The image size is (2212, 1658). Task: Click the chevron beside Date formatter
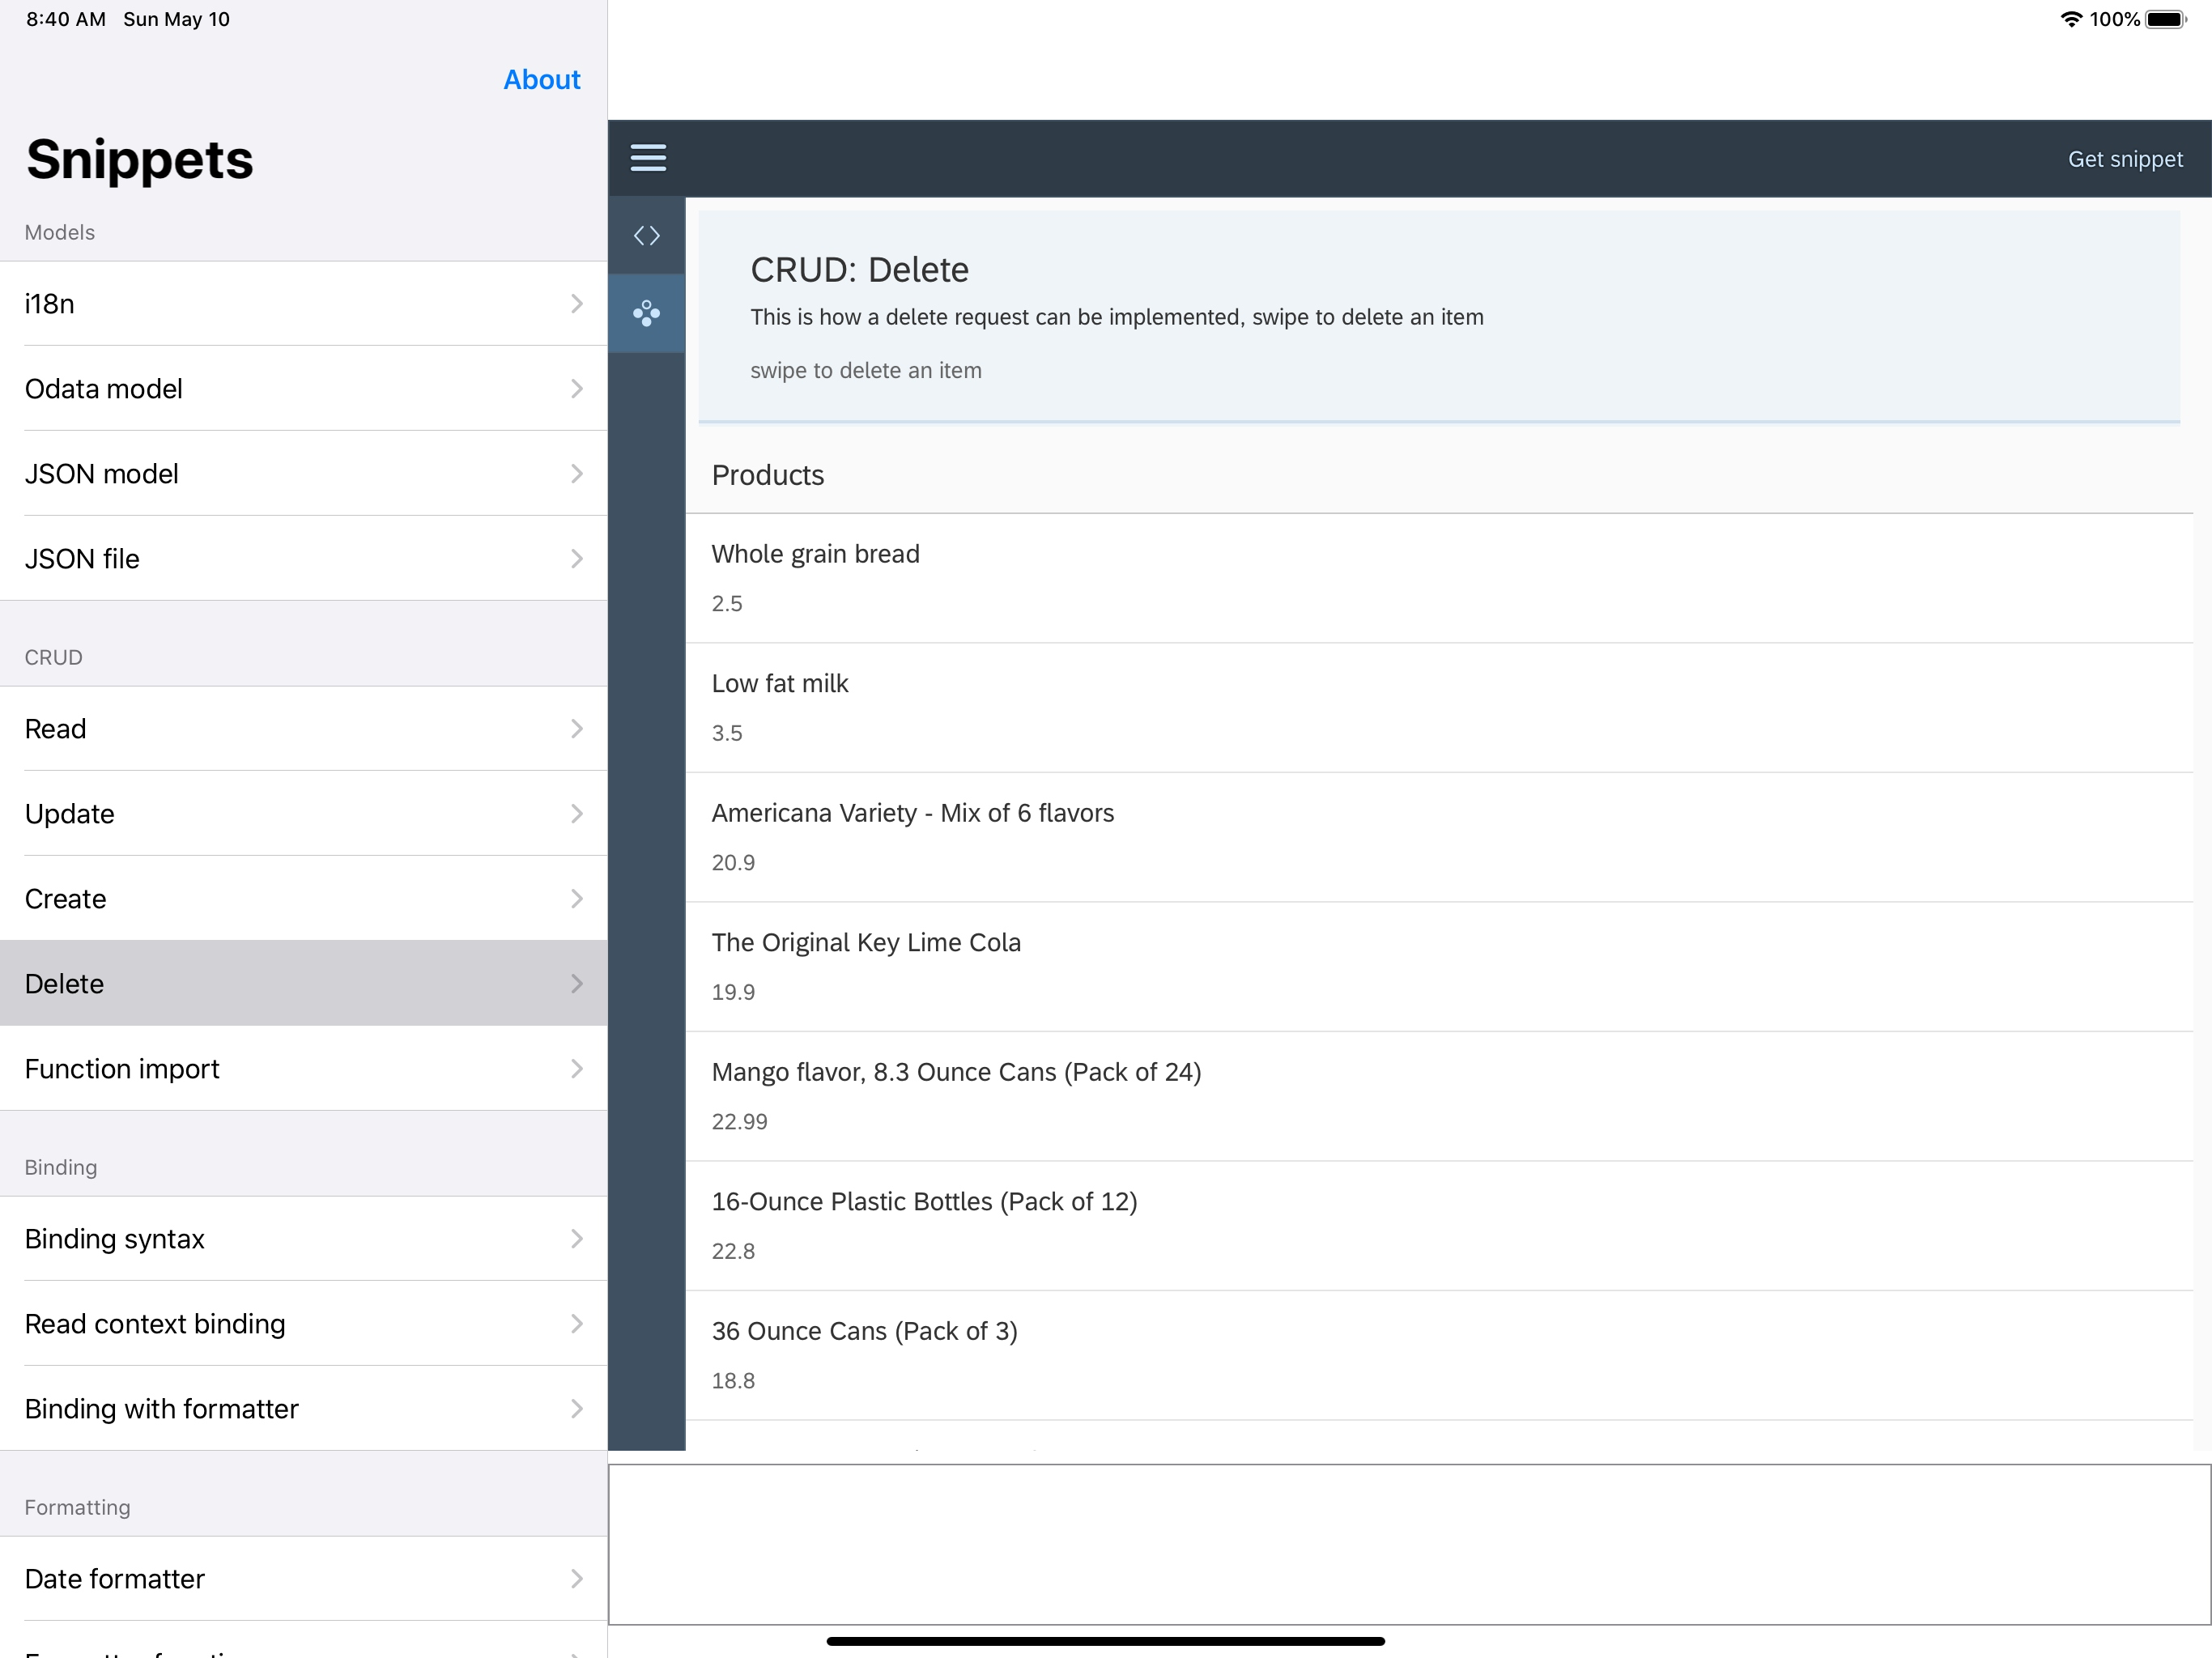pos(577,1579)
